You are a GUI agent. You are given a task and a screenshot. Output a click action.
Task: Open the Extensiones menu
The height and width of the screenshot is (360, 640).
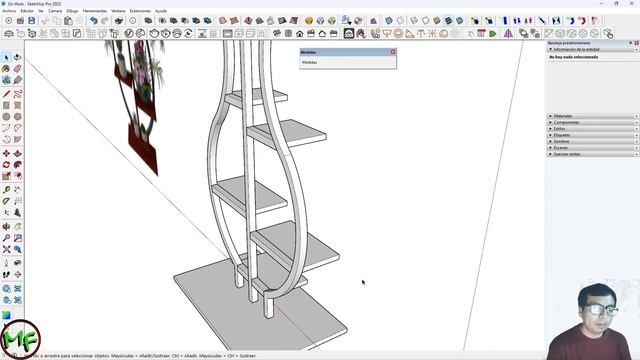click(140, 11)
